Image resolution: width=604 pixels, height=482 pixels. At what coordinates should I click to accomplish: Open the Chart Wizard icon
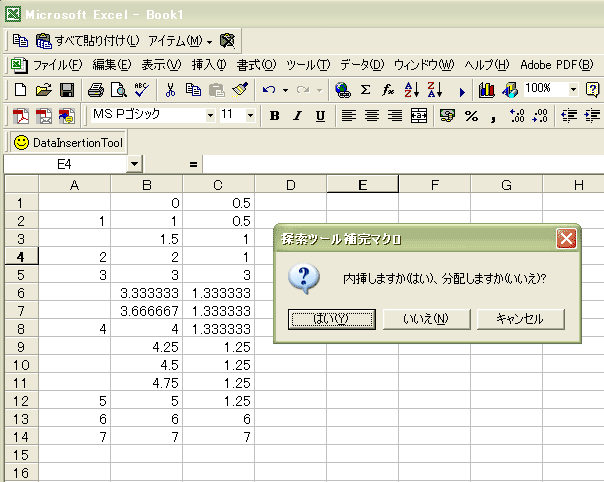(487, 90)
